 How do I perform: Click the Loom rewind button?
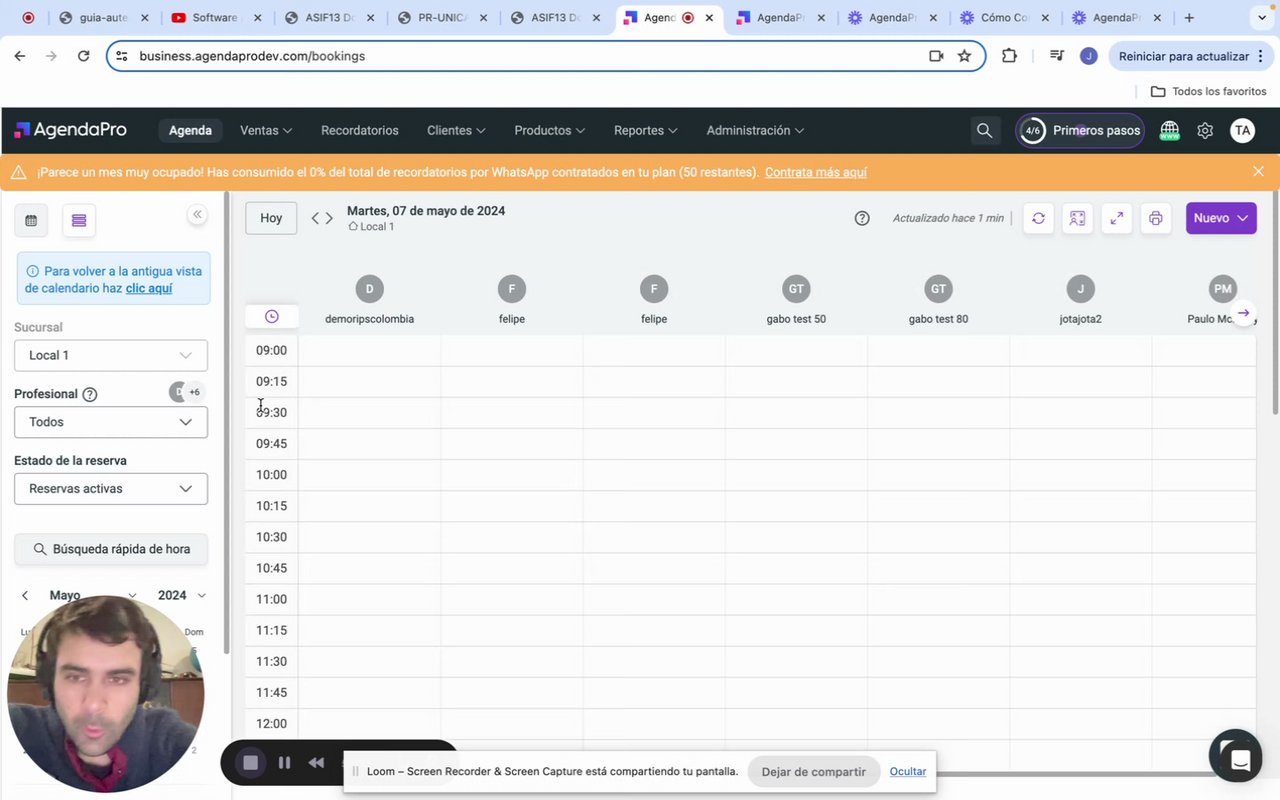pyautogui.click(x=316, y=763)
